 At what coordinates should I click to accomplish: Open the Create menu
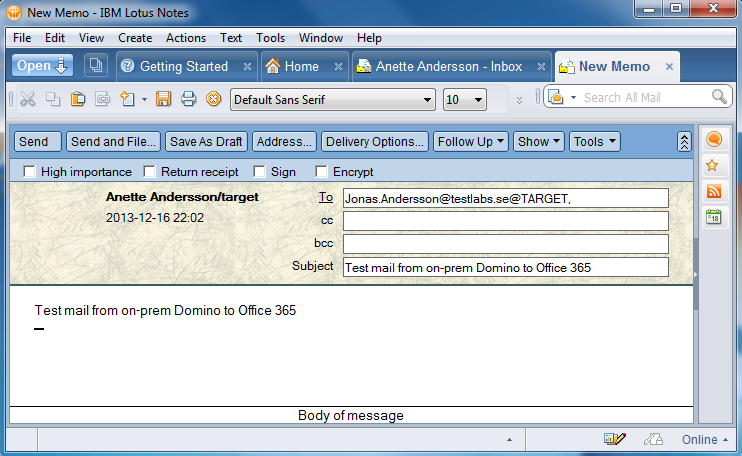[x=135, y=38]
